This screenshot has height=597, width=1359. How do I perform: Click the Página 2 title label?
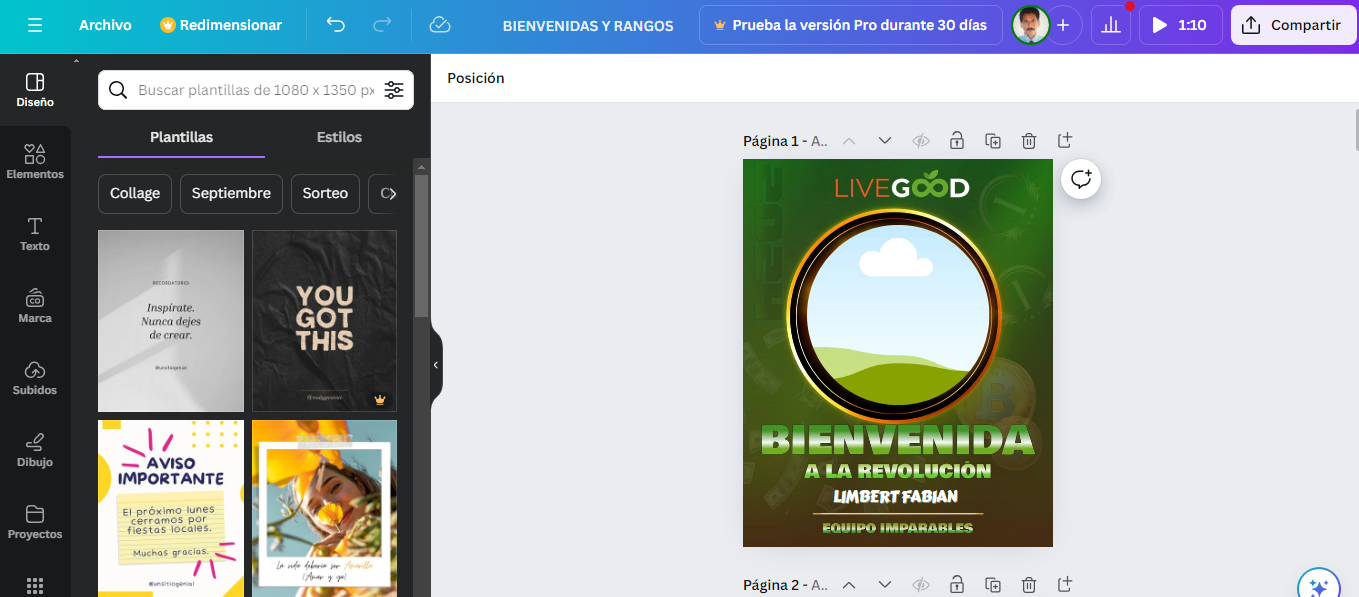(x=785, y=585)
